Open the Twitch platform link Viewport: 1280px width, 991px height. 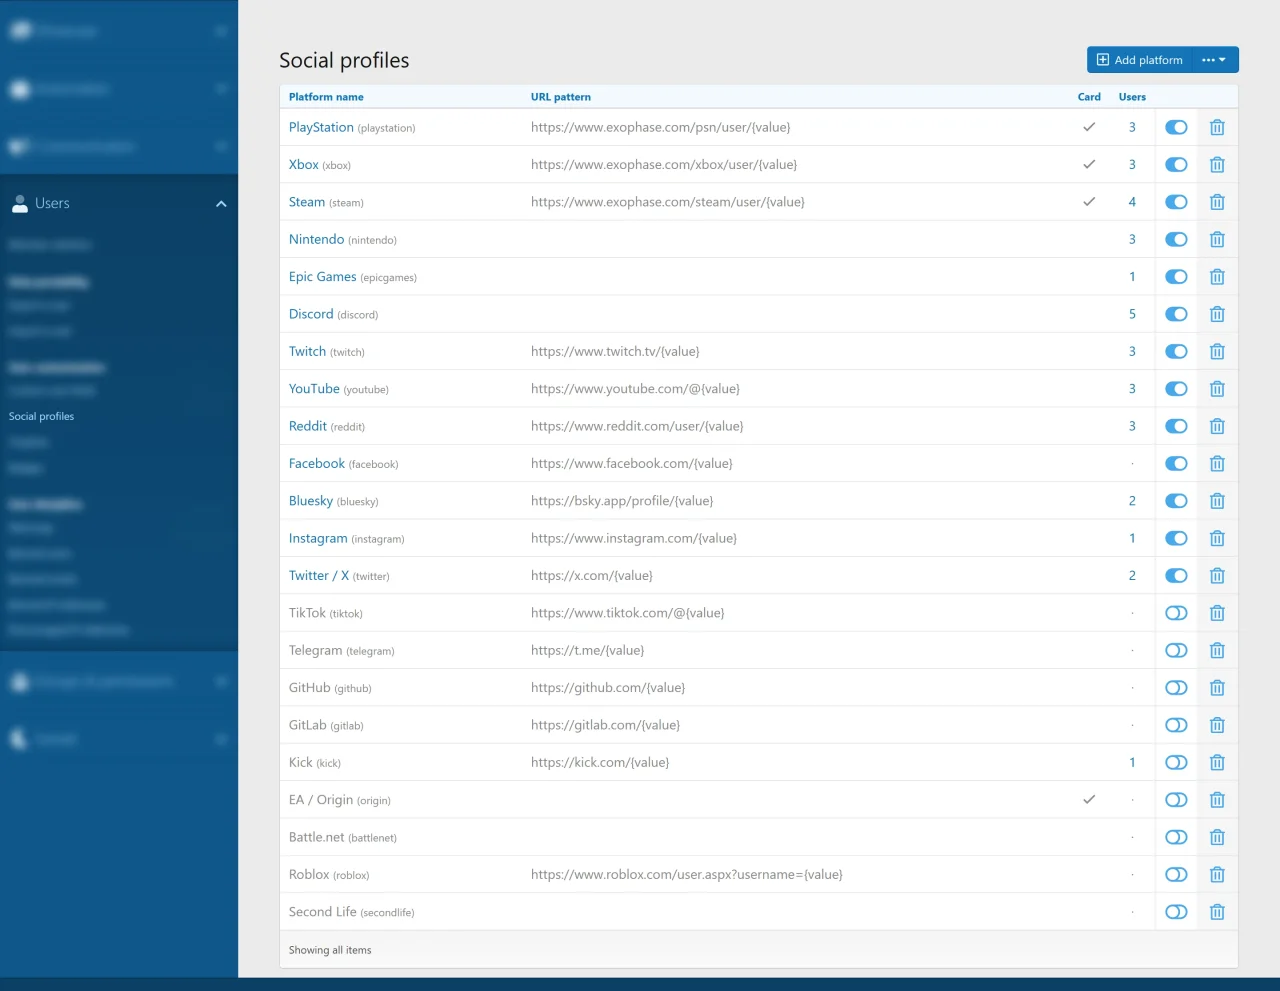308,351
